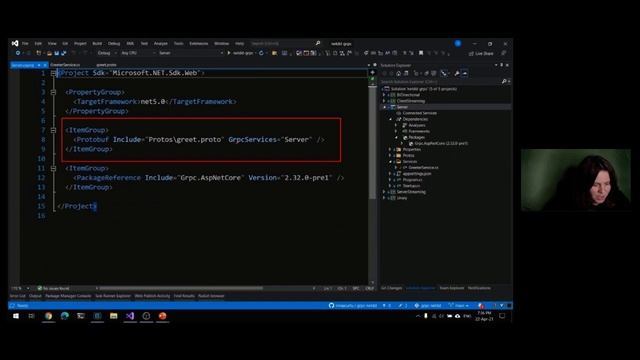Switch to the Team Explorer tab
The image size is (640, 360).
[451, 288]
